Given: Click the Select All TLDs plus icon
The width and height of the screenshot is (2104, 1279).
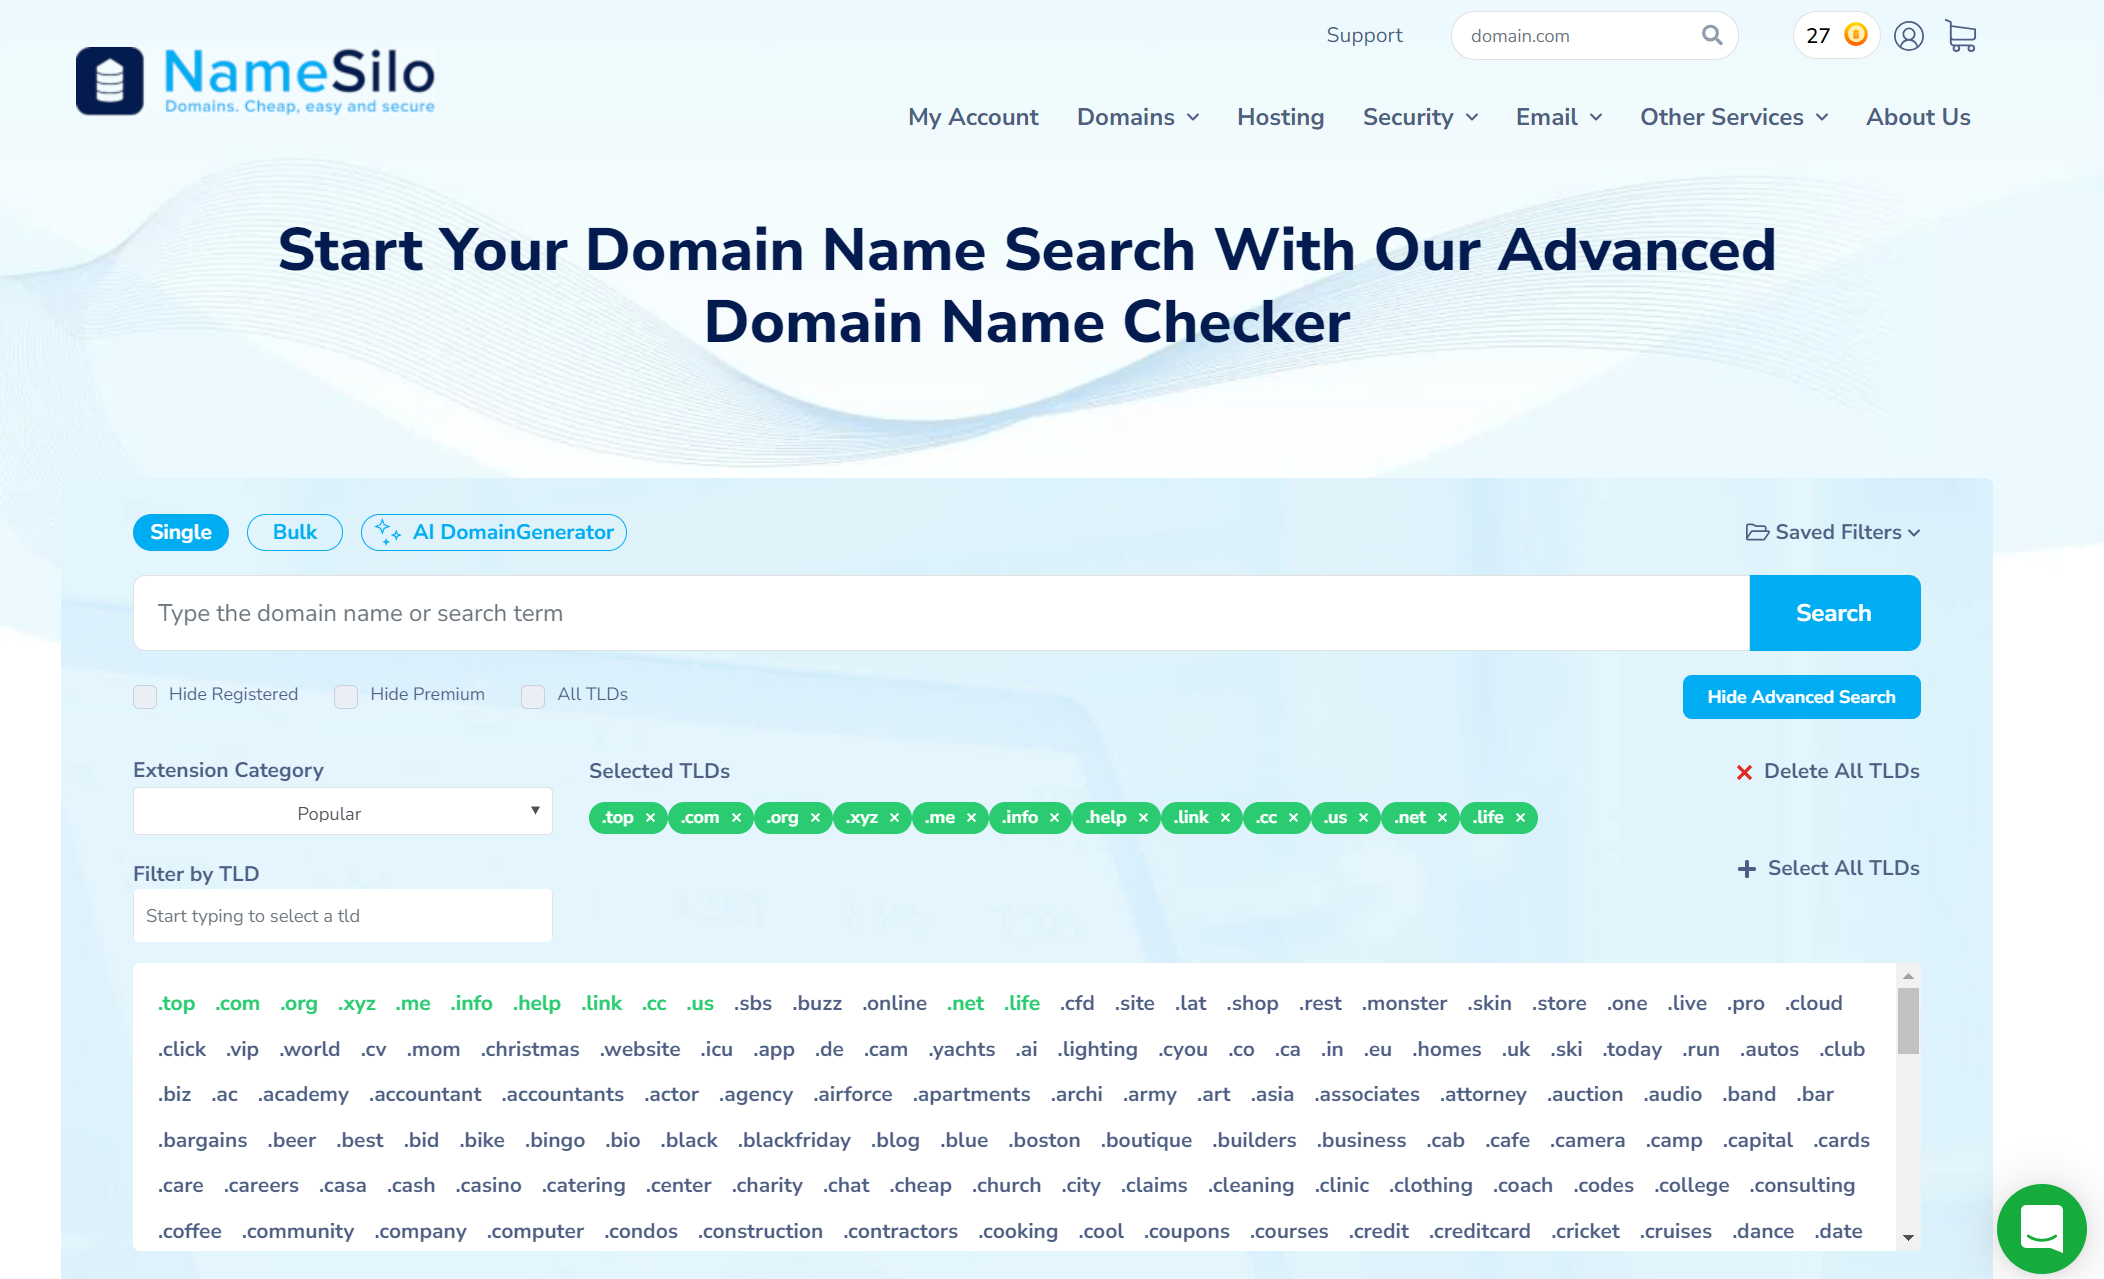Looking at the screenshot, I should point(1748,869).
